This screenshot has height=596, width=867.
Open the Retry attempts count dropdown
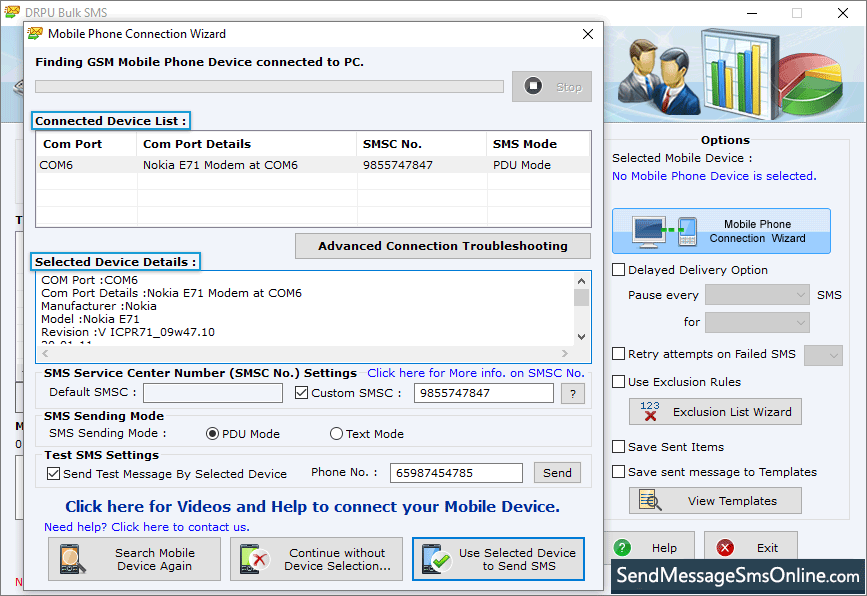[823, 355]
